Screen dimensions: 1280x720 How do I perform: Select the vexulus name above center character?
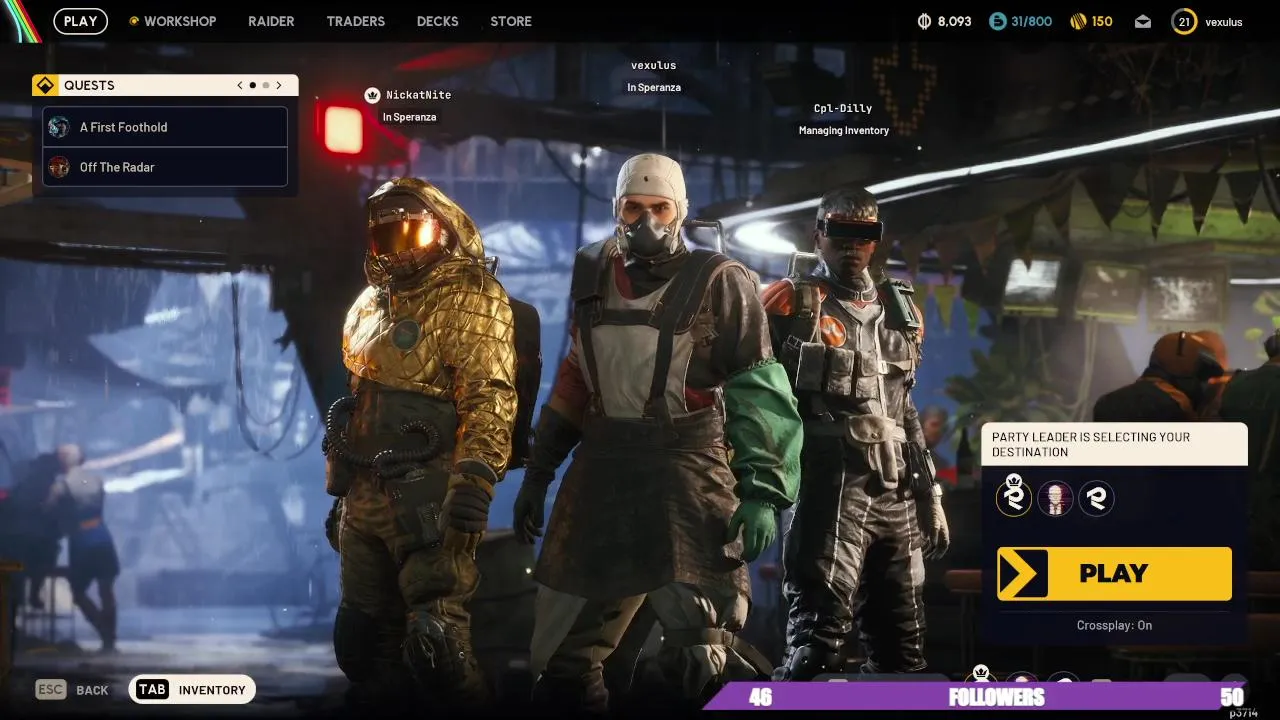click(x=653, y=65)
